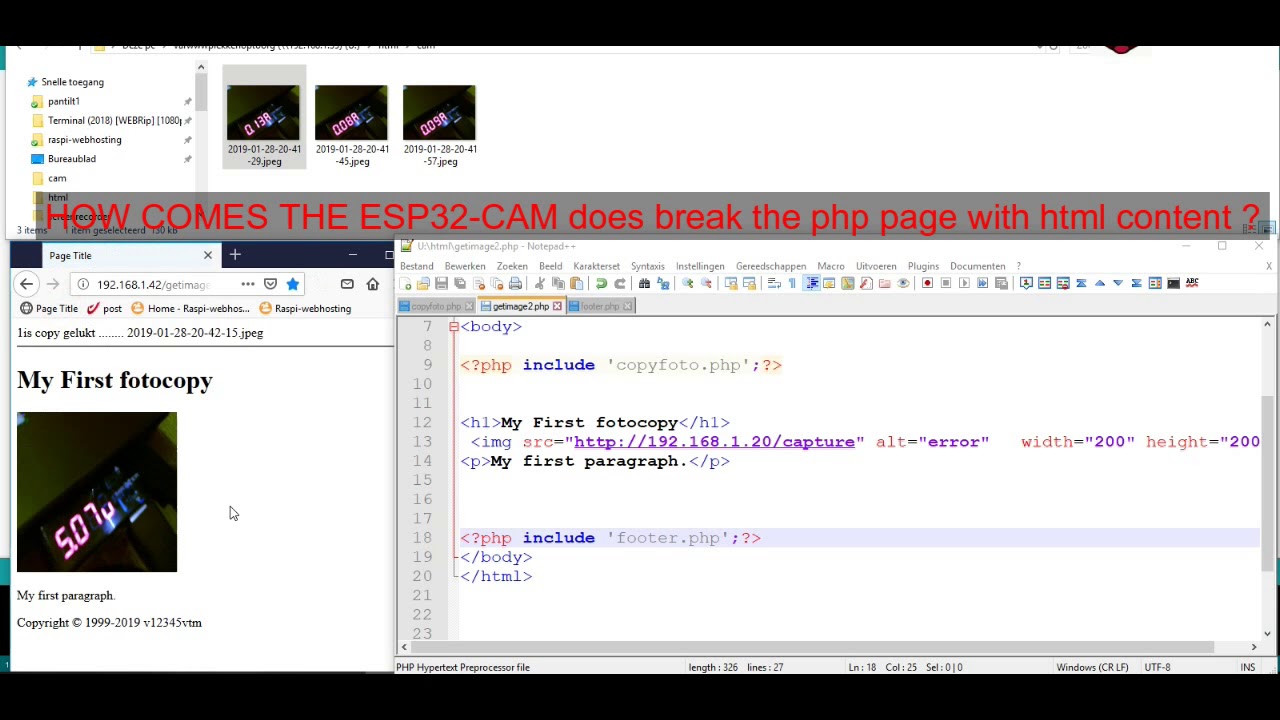Open the Plugins menu

point(923,266)
